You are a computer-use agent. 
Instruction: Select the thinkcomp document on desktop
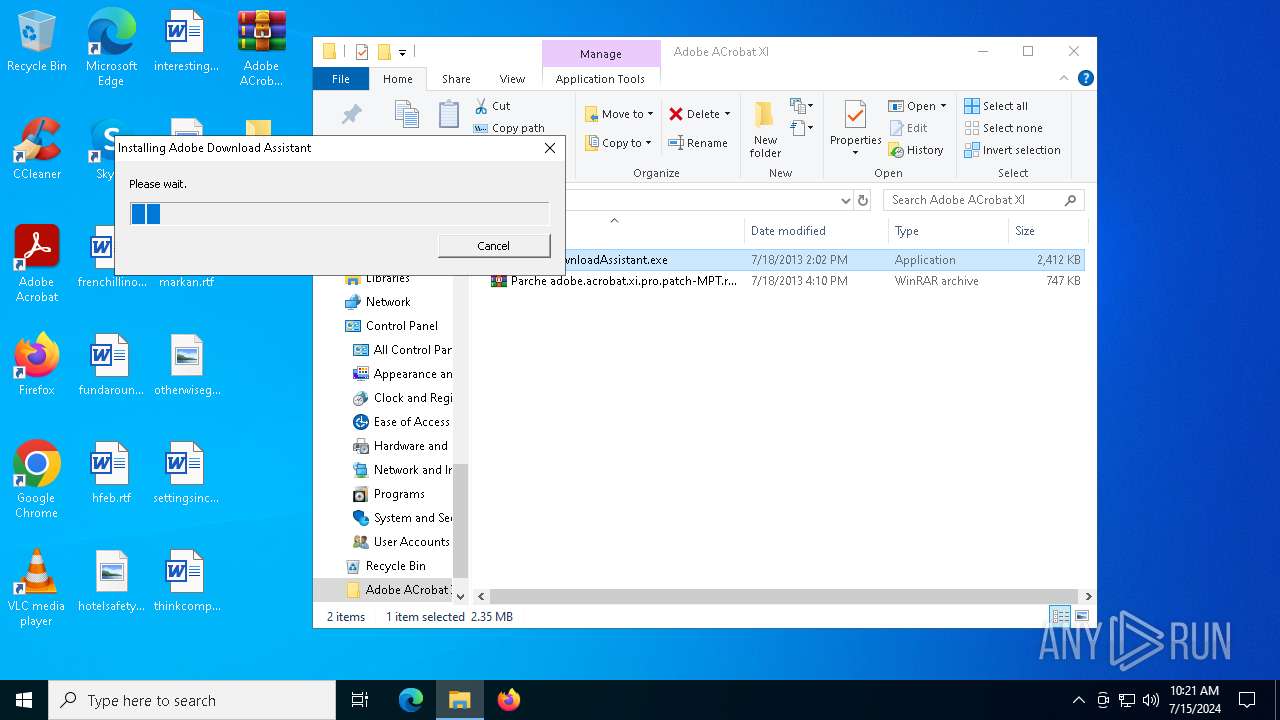[186, 581]
